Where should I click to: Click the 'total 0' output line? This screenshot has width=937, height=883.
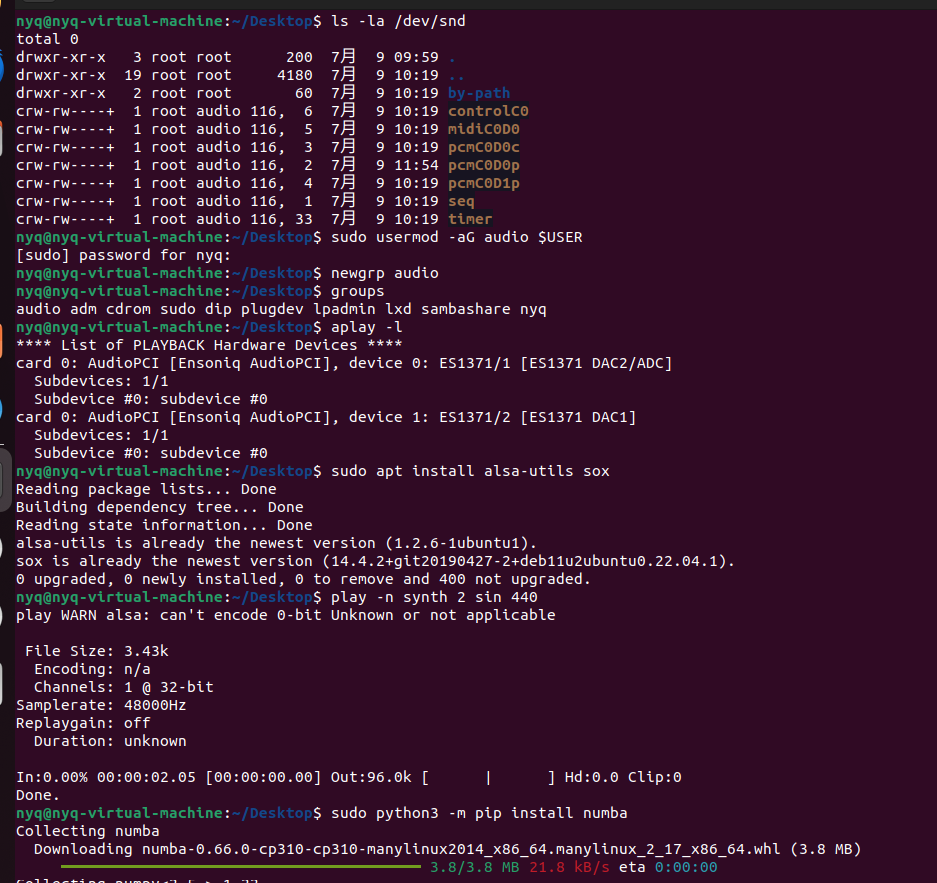tap(47, 39)
